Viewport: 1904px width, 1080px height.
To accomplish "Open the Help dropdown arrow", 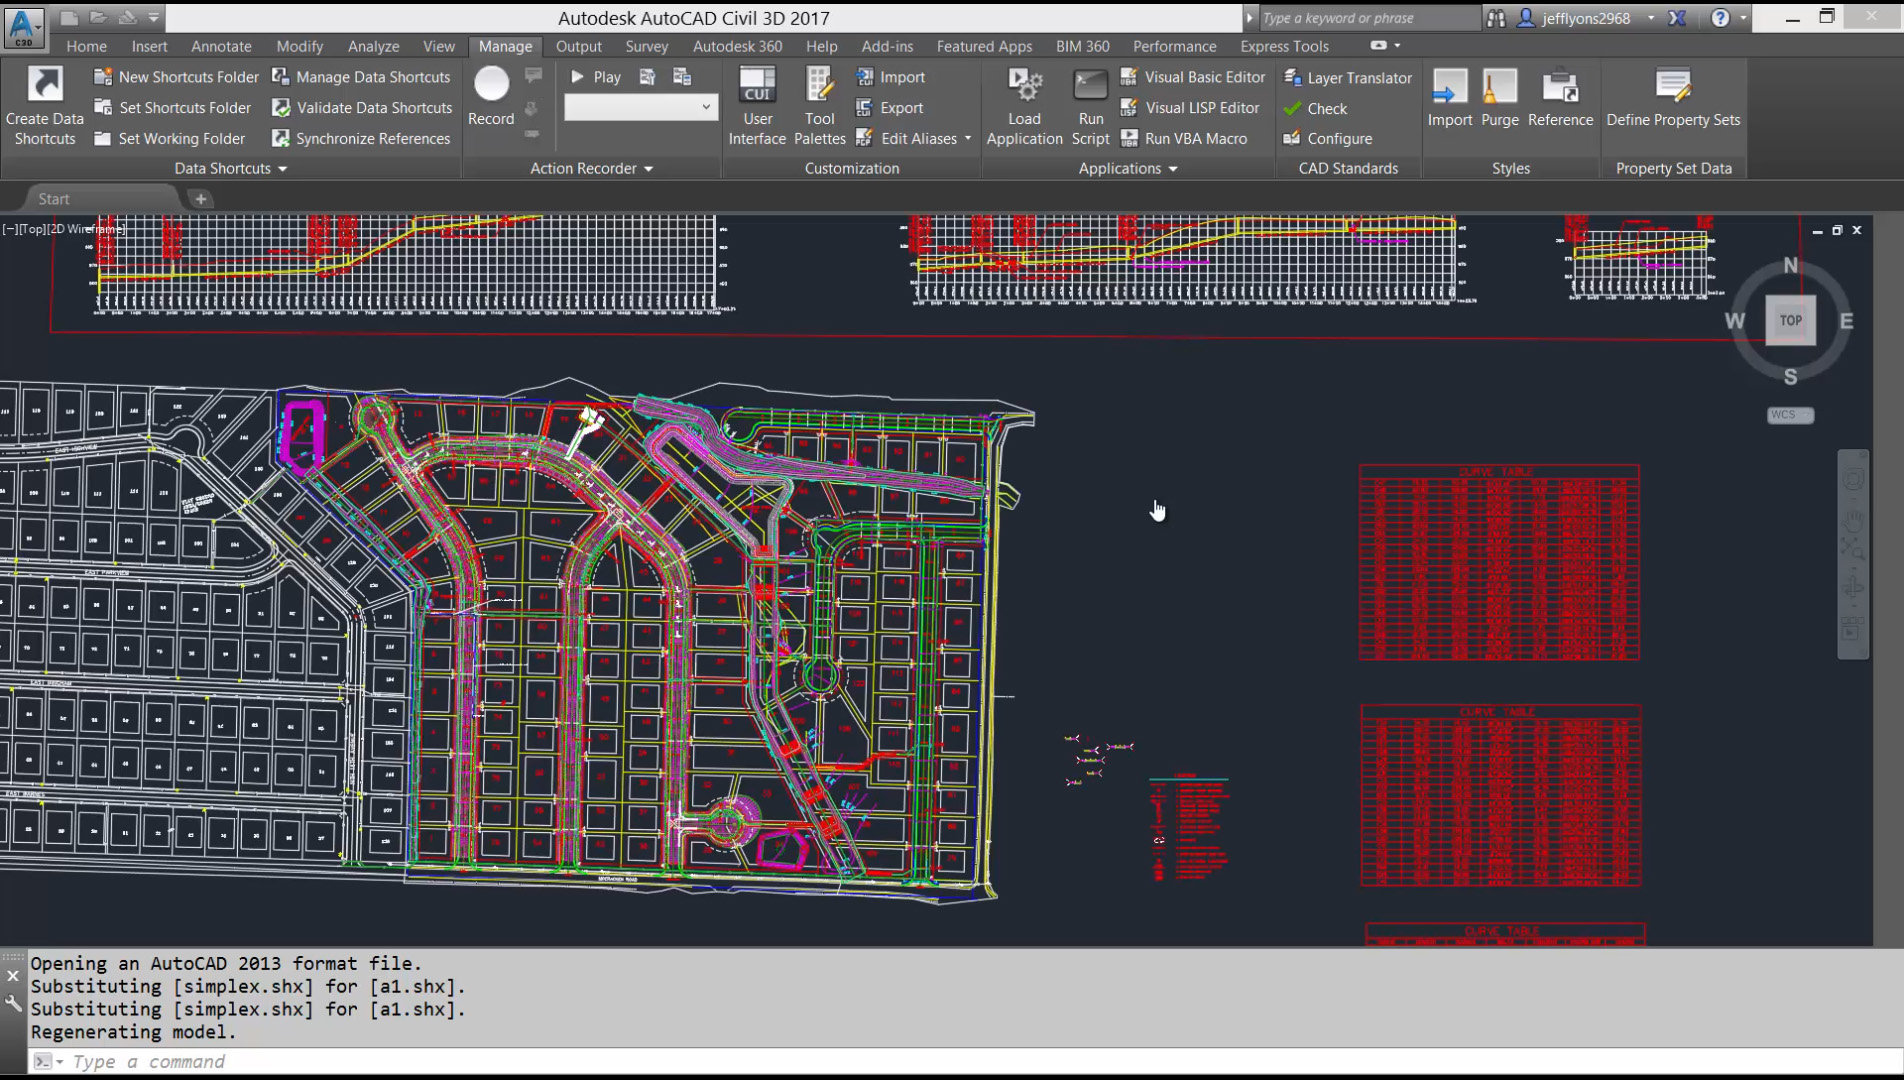I will point(1743,18).
